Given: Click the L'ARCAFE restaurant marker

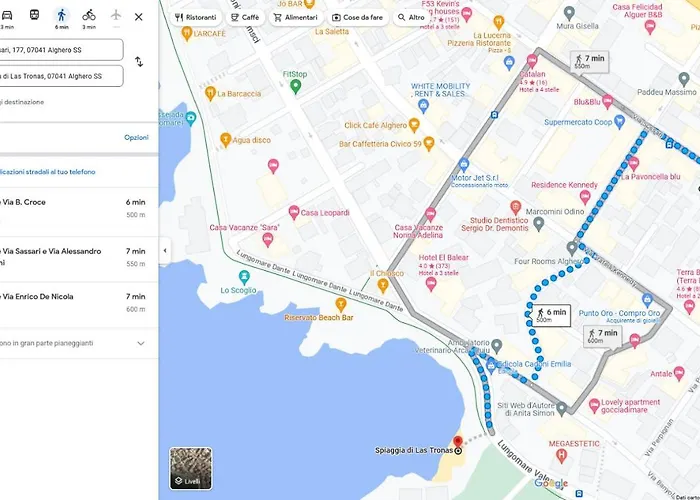Looking at the screenshot, I should click(x=187, y=33).
